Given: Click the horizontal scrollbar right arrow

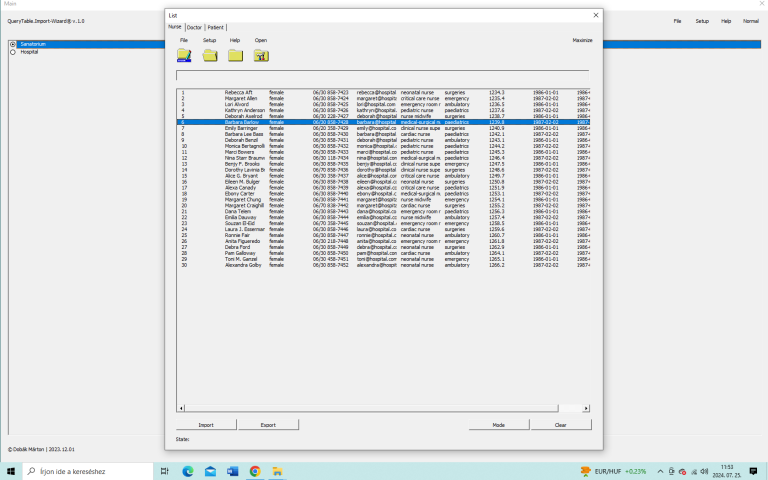Looking at the screenshot, I should click(x=585, y=408).
